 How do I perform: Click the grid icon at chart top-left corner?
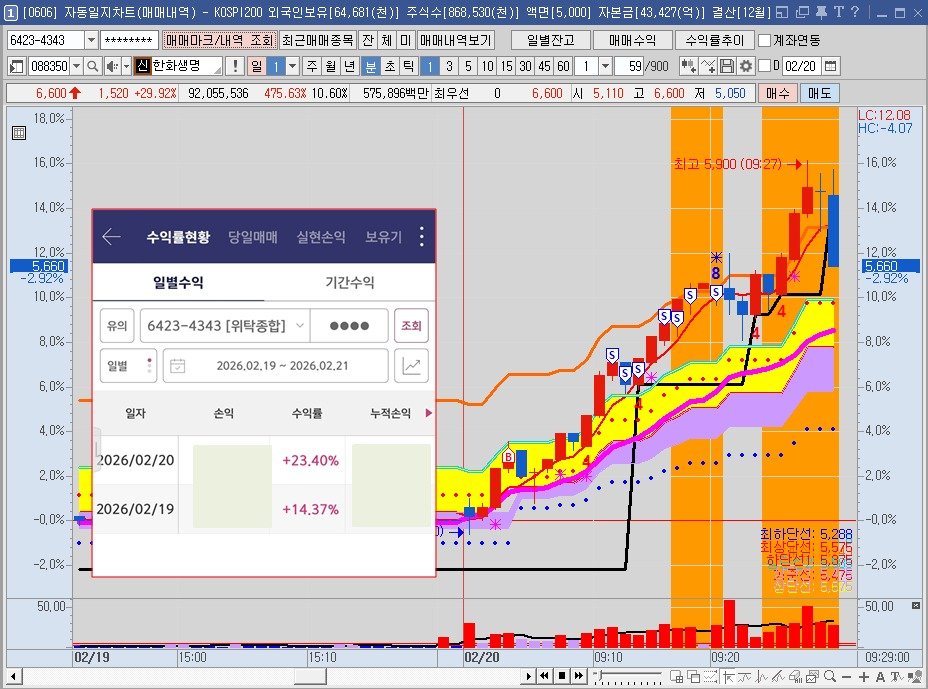tap(18, 133)
